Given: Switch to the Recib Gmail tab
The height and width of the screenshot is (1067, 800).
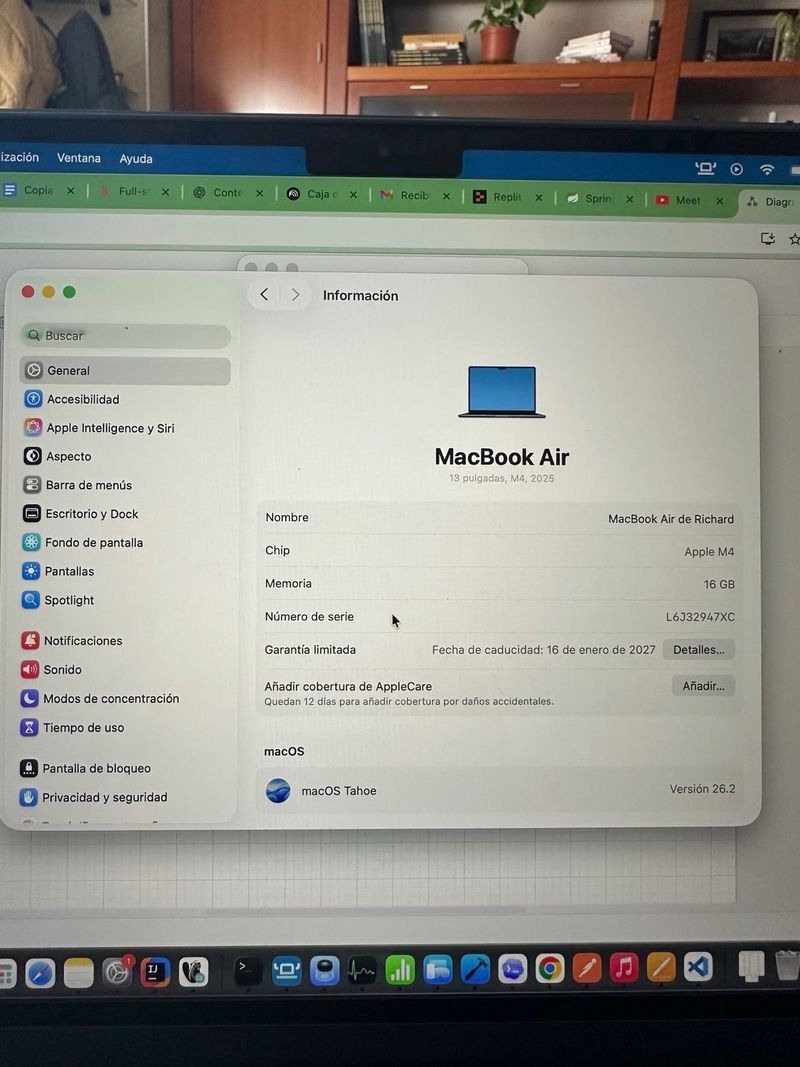Looking at the screenshot, I should click(414, 196).
